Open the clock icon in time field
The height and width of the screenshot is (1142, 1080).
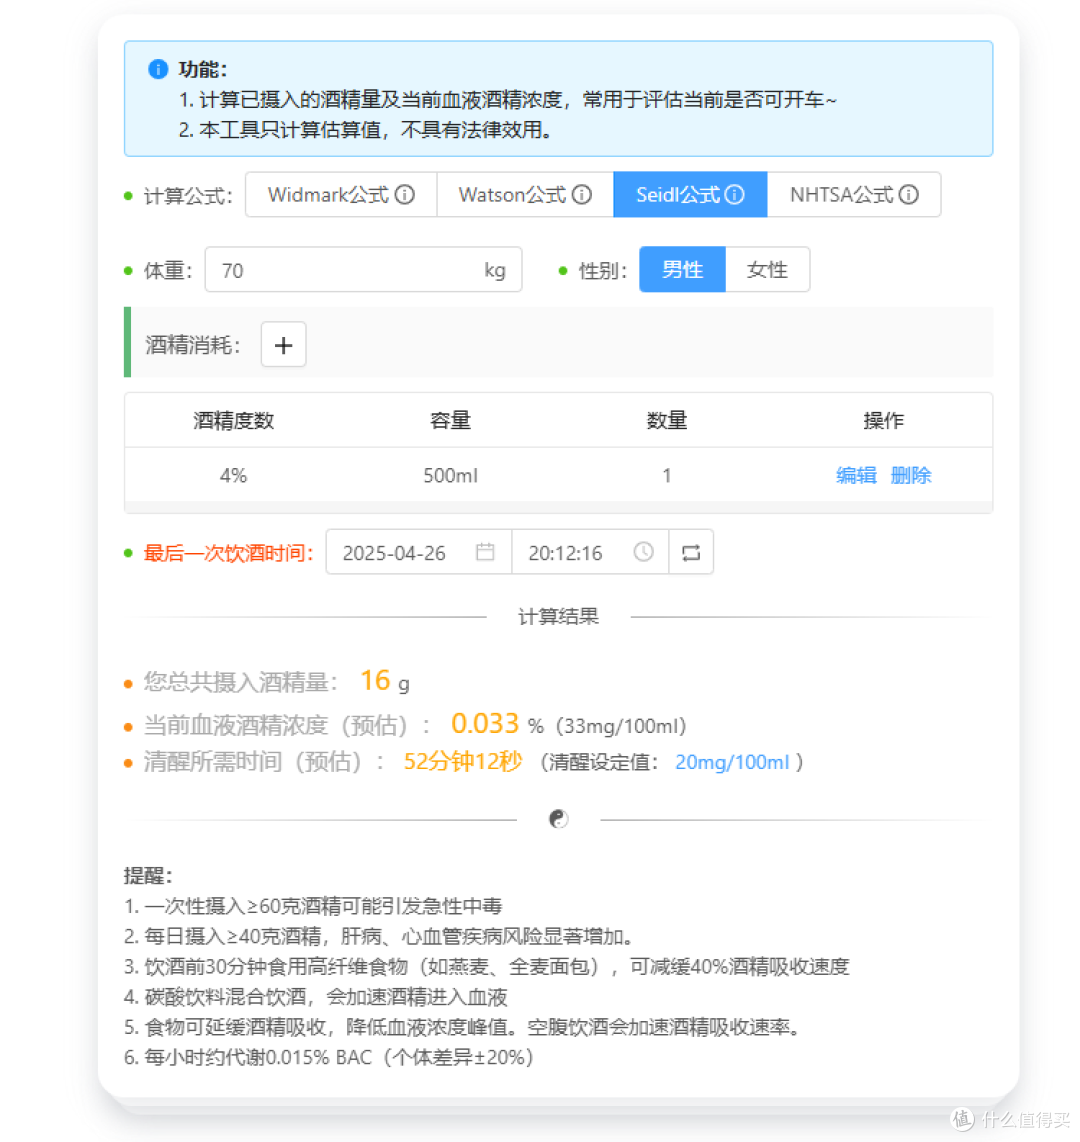coord(643,552)
